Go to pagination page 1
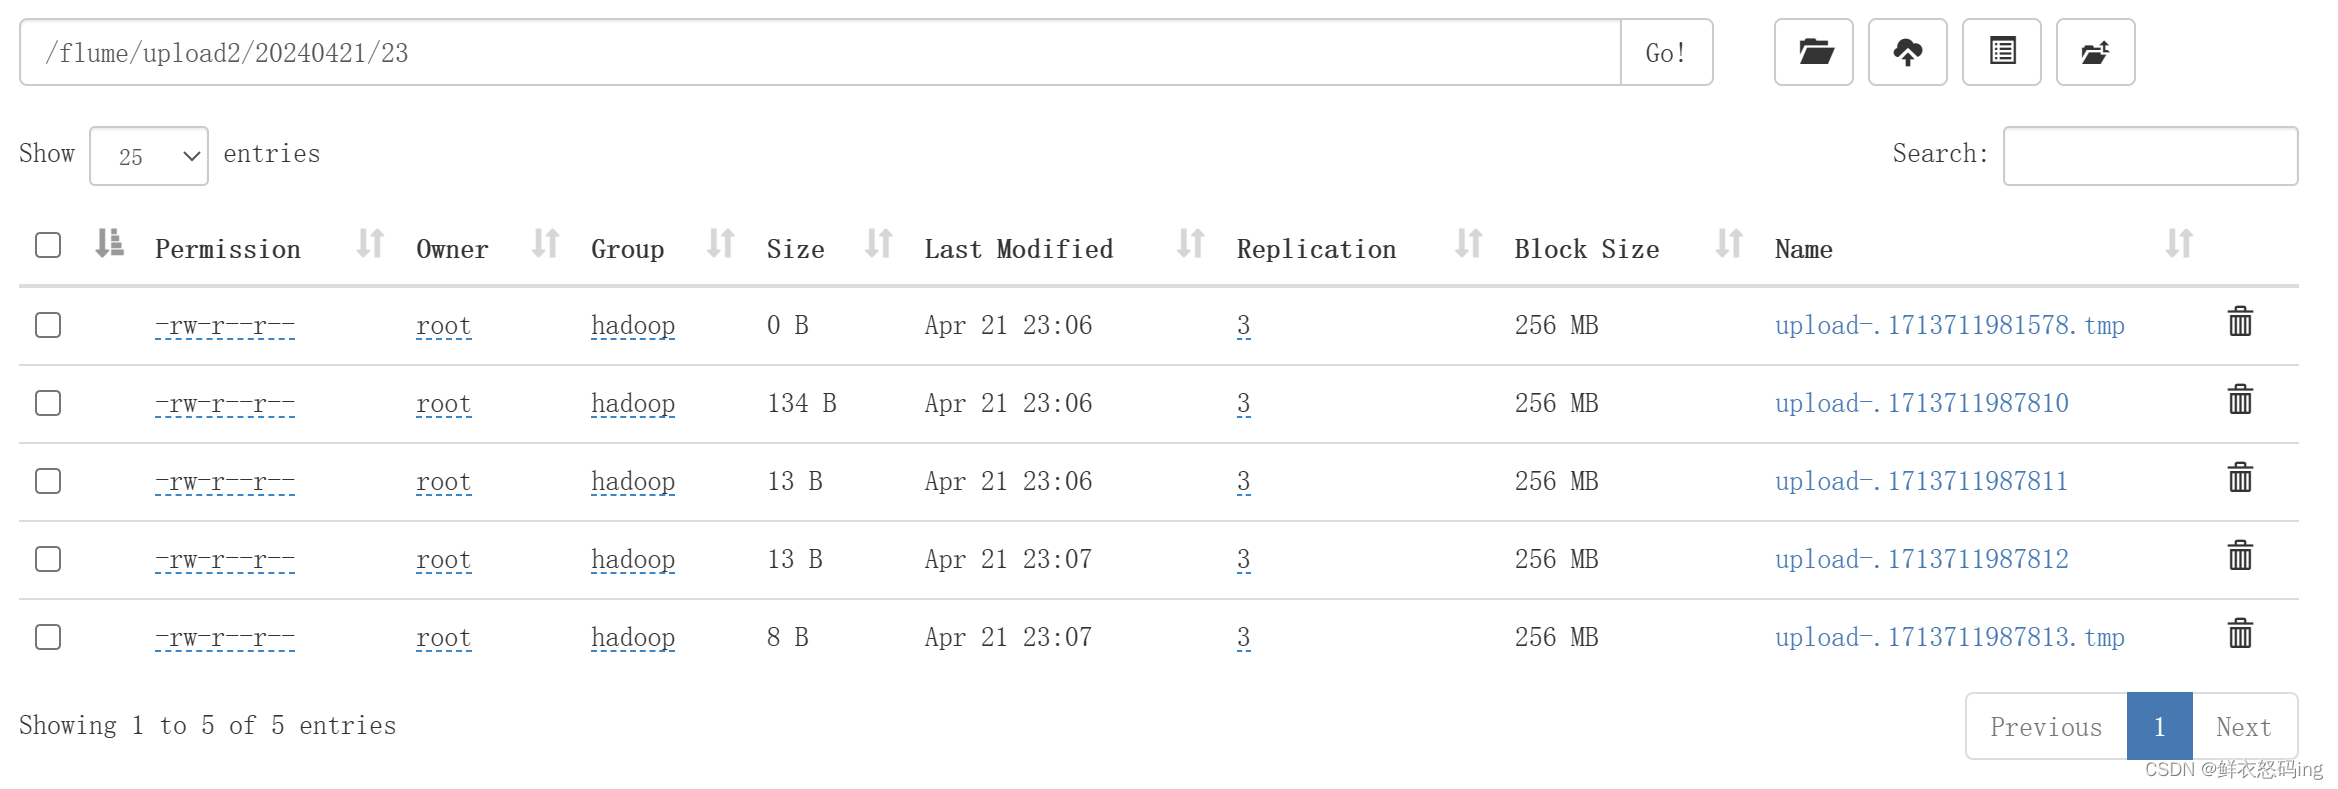Viewport: 2338px width, 789px height. tap(2159, 726)
